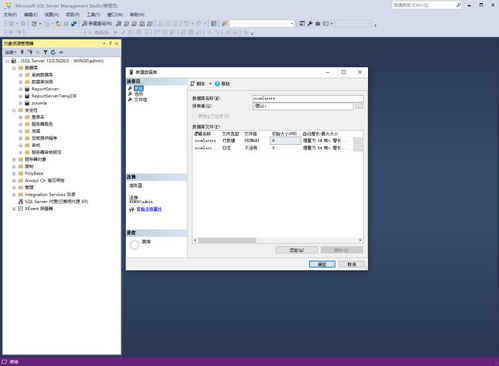The width and height of the screenshot is (499, 366).
Task: Click the New Query toolbar button
Action: [97, 24]
